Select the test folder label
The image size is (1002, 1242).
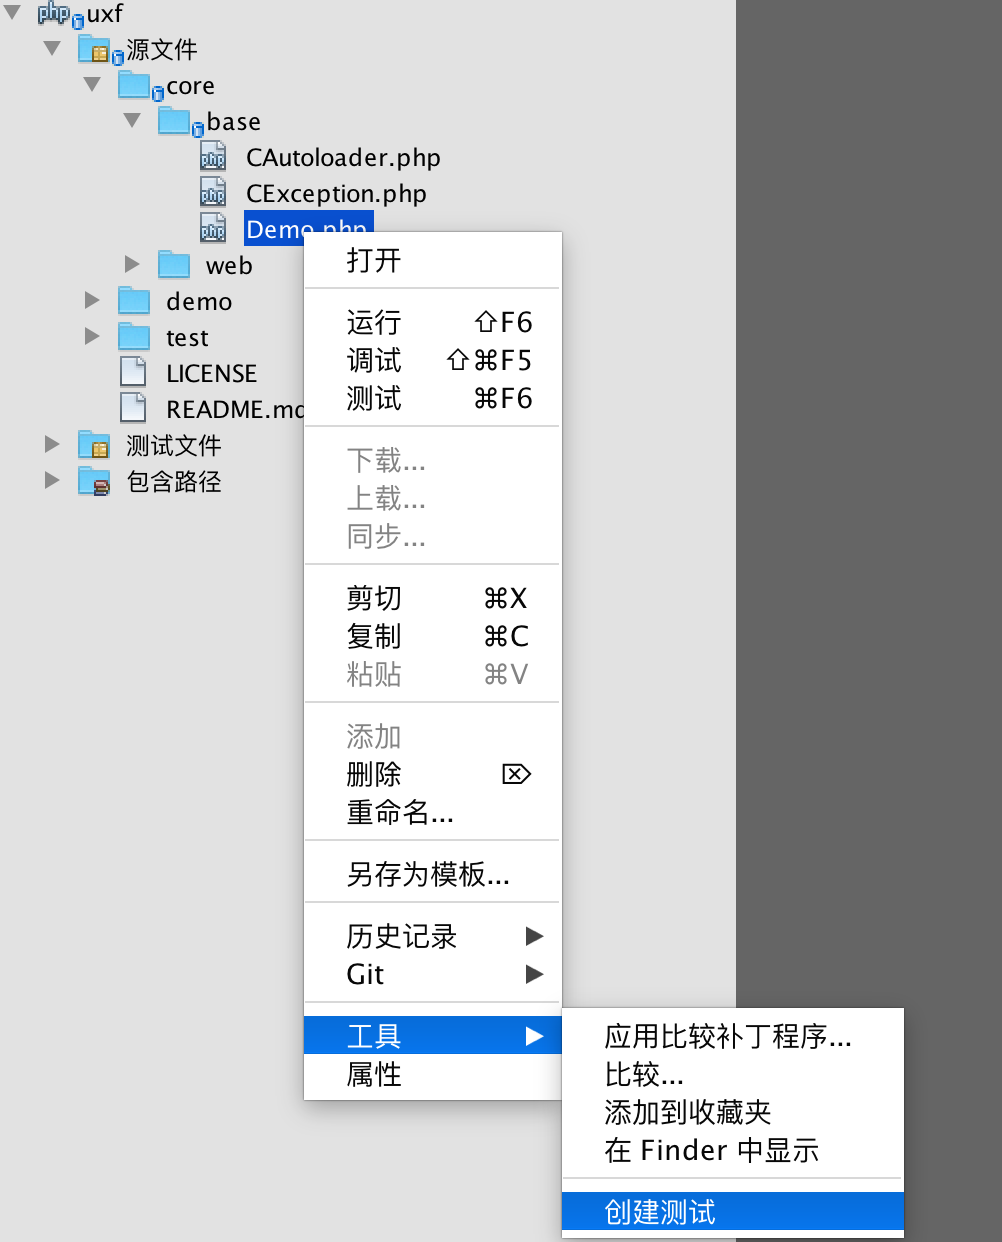pyautogui.click(x=187, y=338)
